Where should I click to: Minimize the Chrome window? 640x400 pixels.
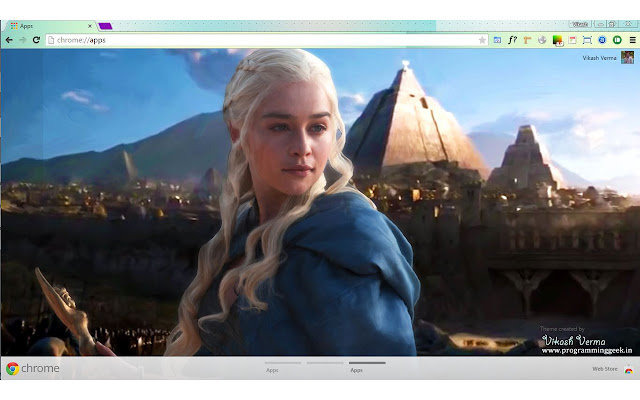point(600,24)
